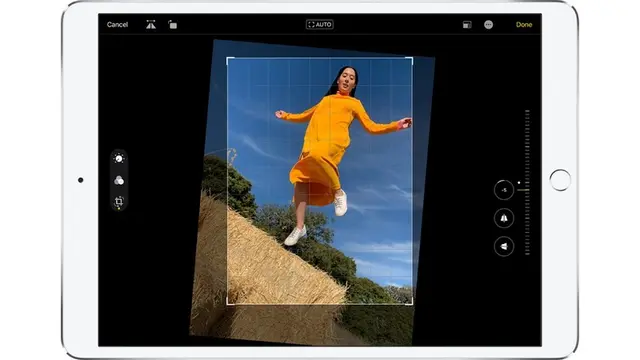Toggle the AUTO crop button
Screen dimensions: 640x360
click(x=320, y=24)
